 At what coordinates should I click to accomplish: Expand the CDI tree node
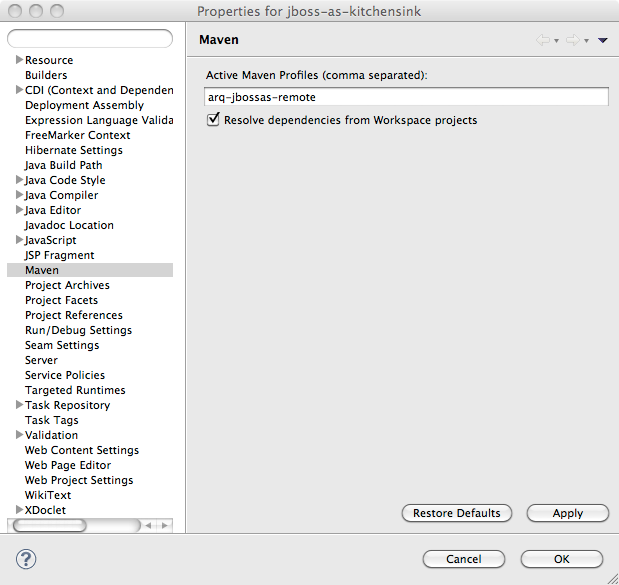[19, 90]
